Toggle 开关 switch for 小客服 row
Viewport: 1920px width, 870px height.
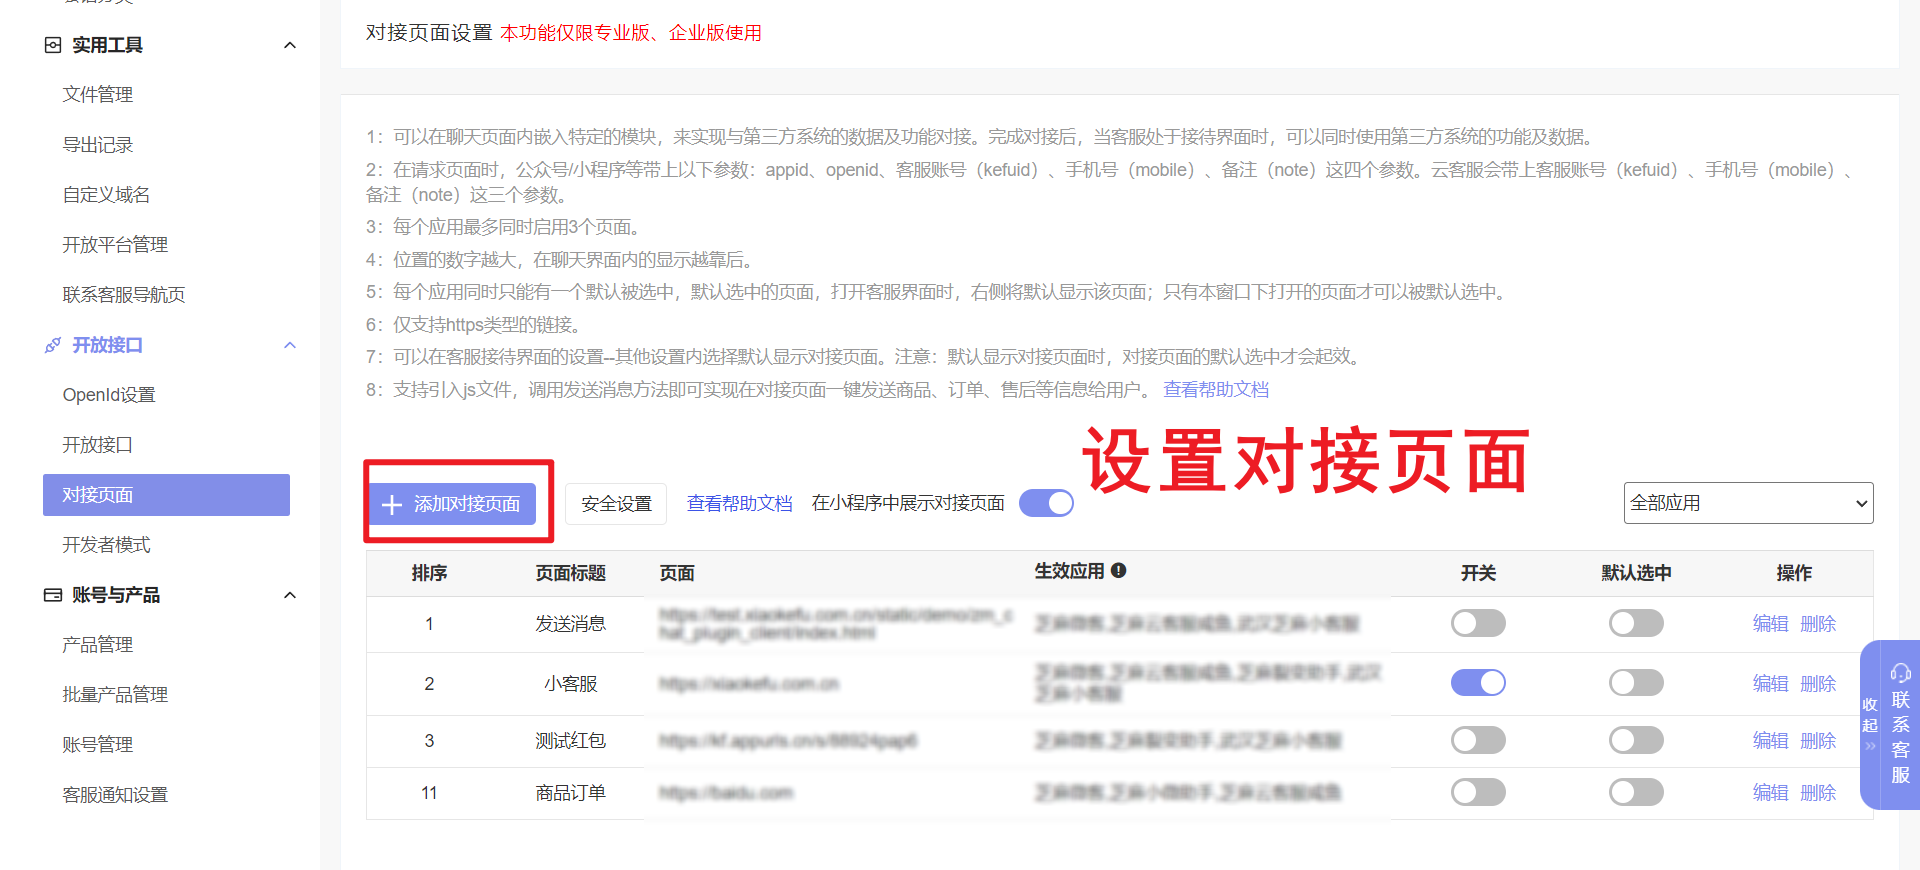pos(1478,683)
